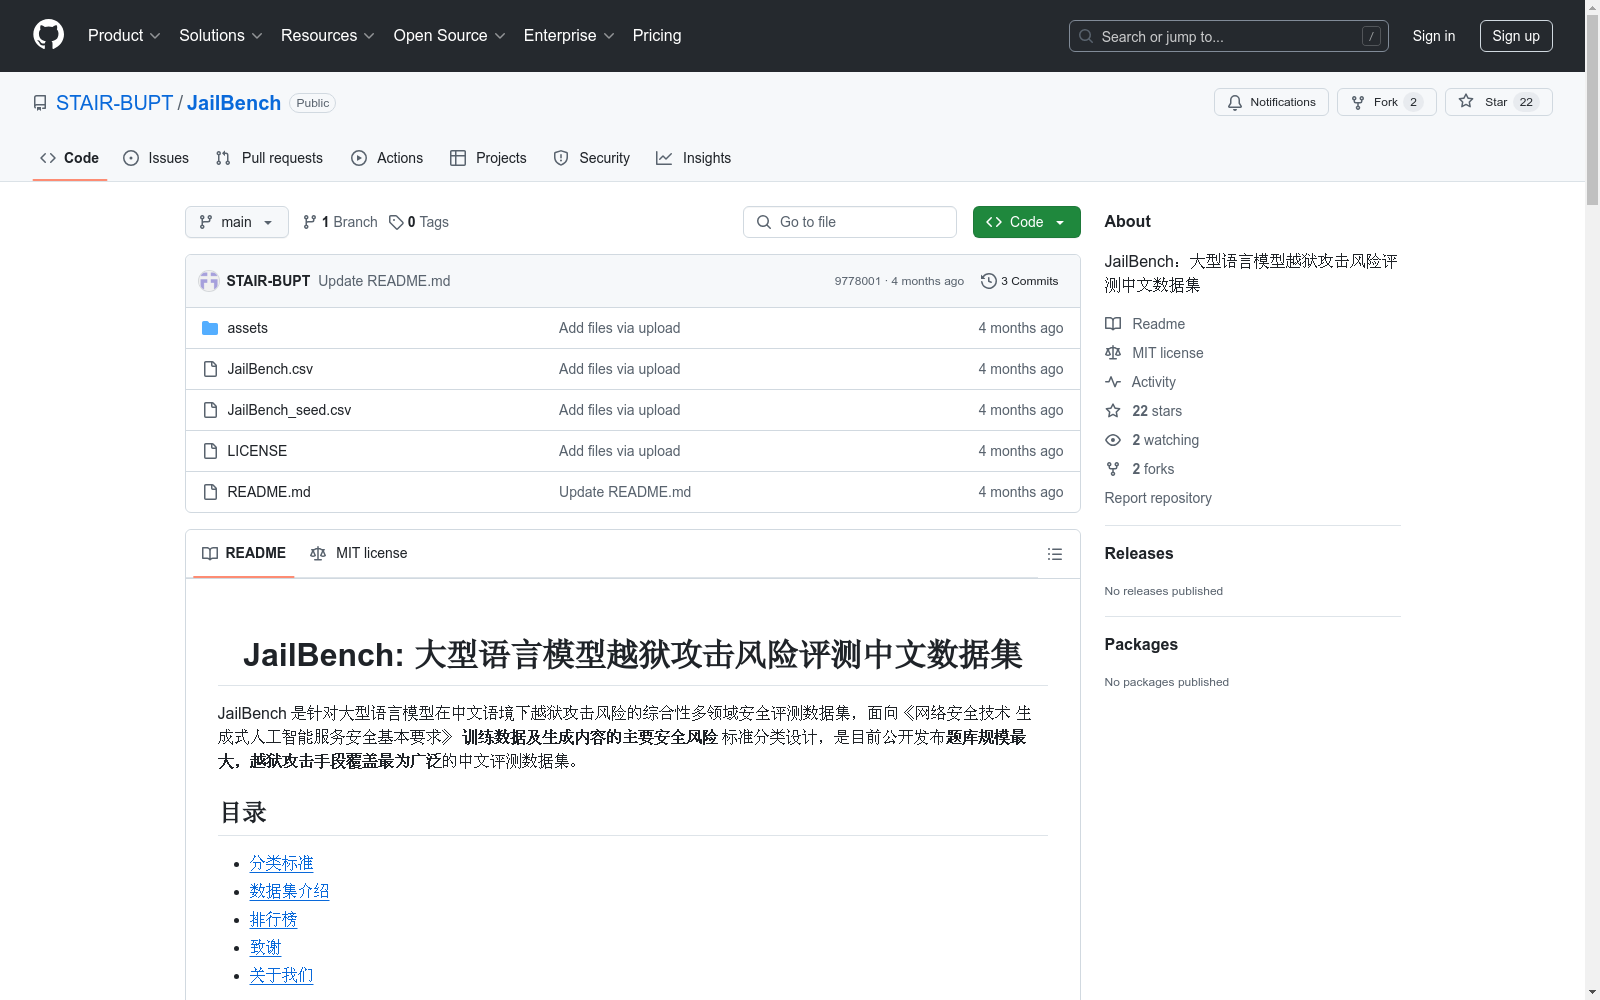Screen dimensions: 1600x1000
Task: Click the file icon beside JailBench.csv
Action: point(210,369)
